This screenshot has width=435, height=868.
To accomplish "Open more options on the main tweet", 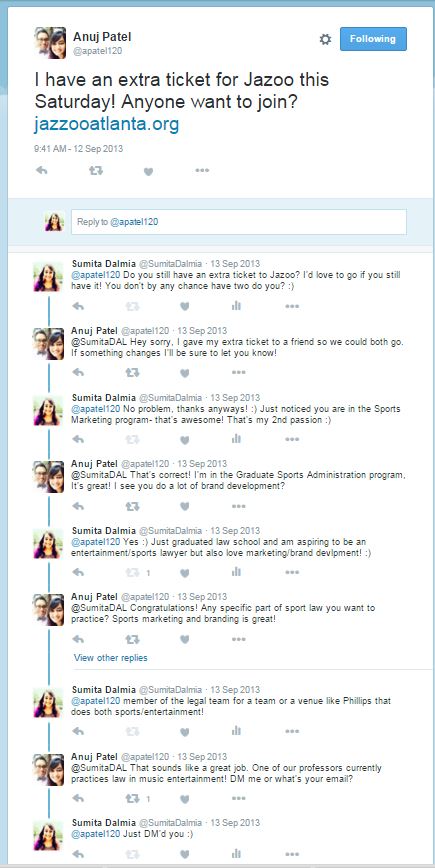I will click(202, 170).
